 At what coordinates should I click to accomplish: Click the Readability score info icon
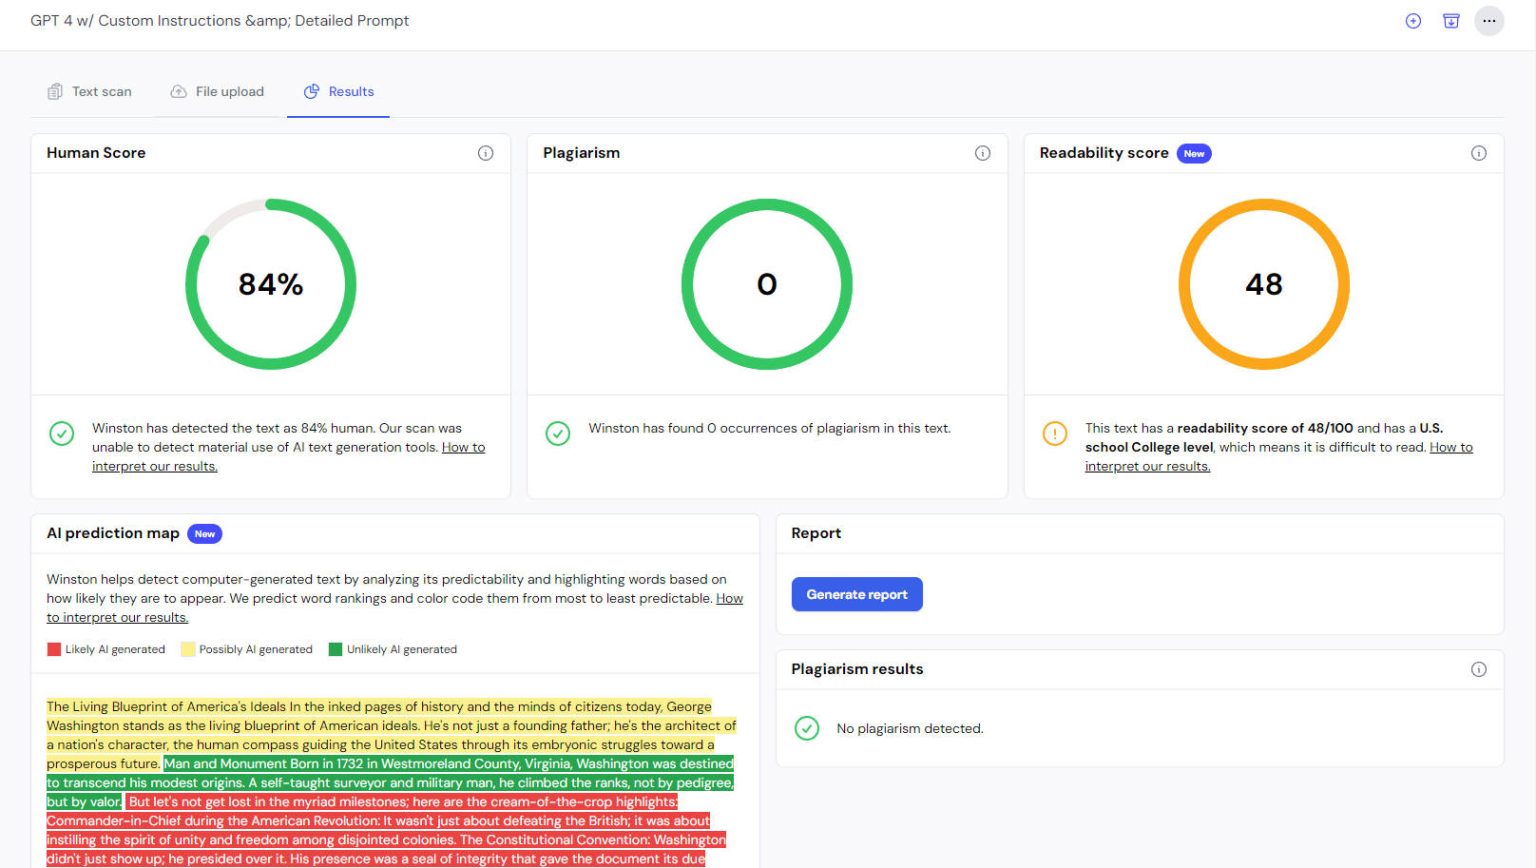pyautogui.click(x=1479, y=153)
